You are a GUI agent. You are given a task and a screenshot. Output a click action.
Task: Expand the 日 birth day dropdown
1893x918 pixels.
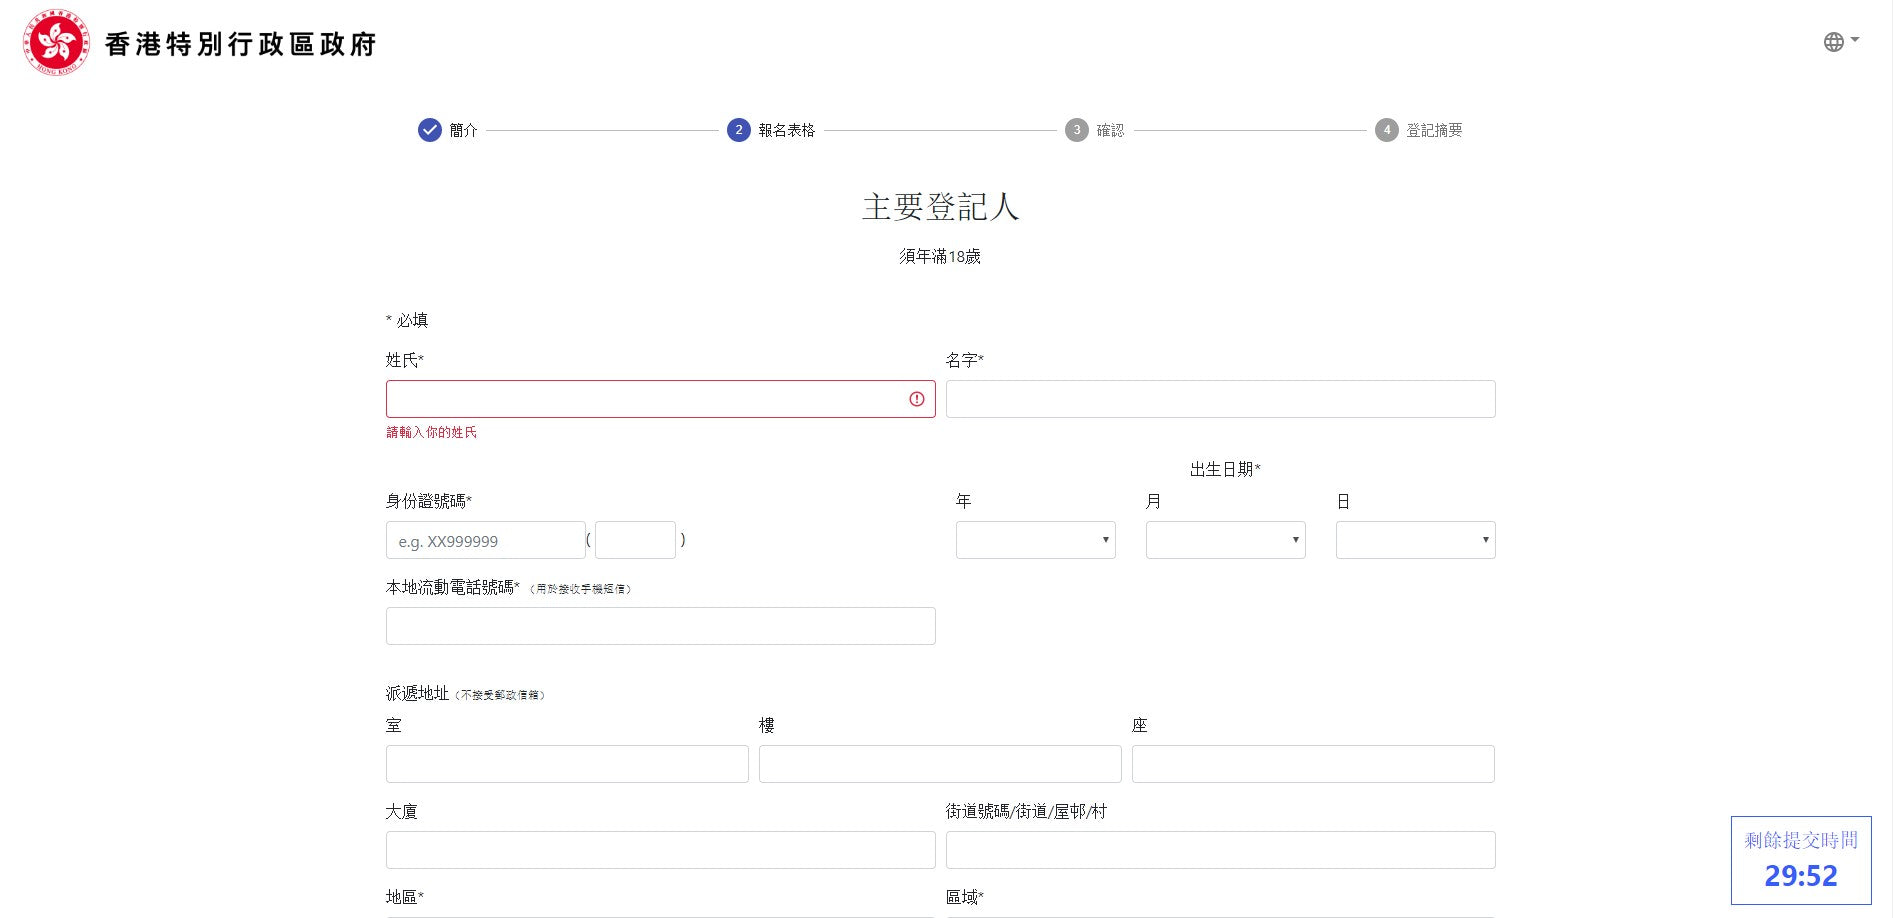tap(1415, 540)
